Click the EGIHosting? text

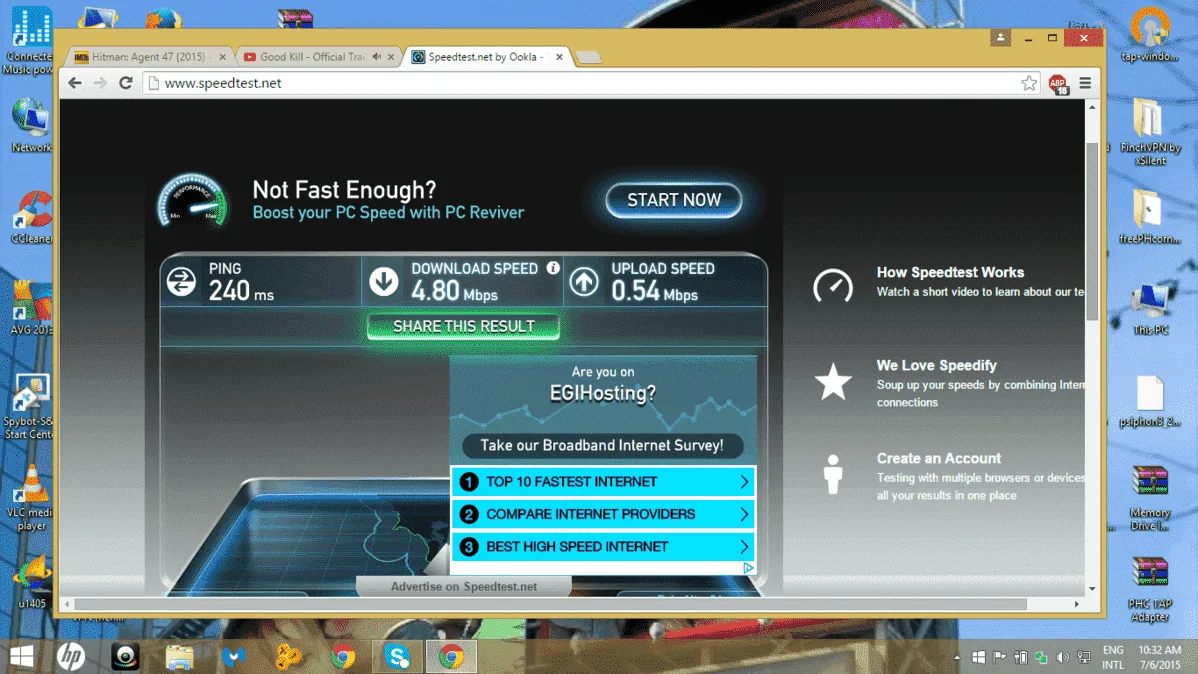pos(603,393)
